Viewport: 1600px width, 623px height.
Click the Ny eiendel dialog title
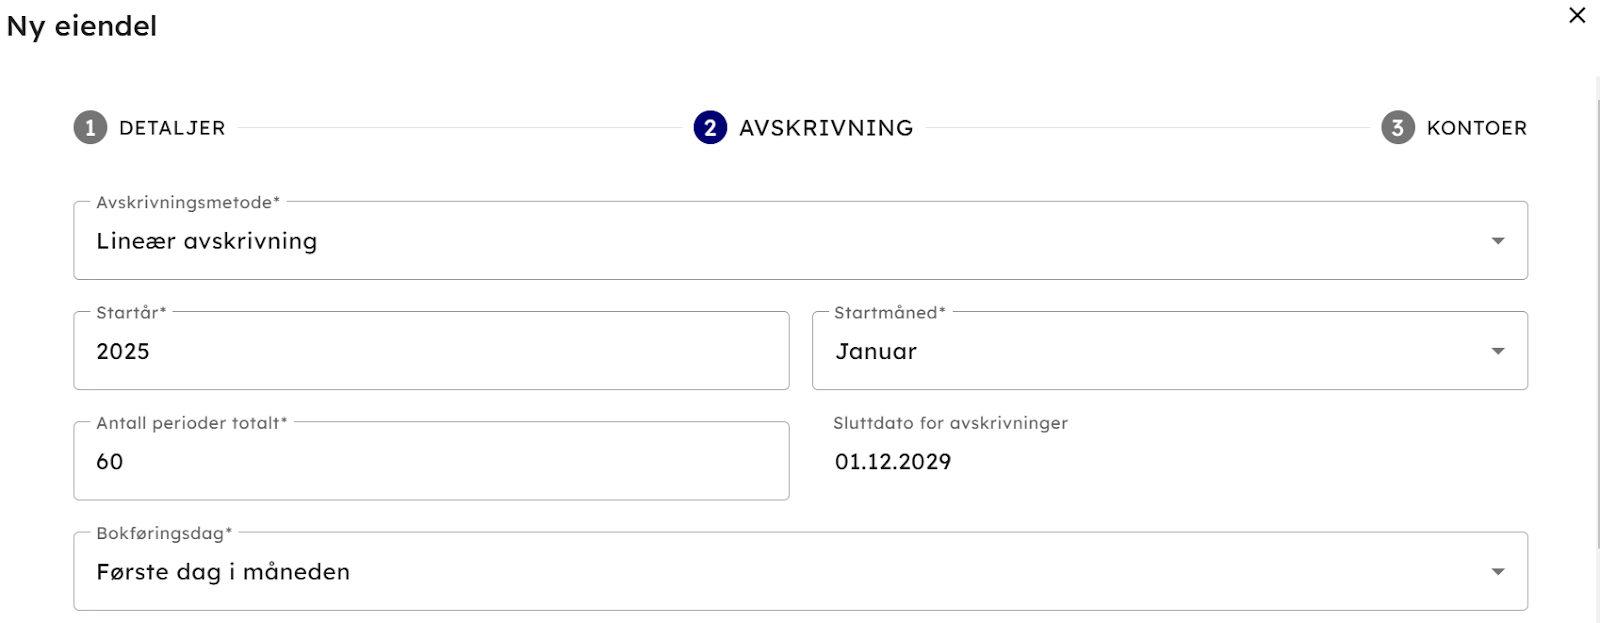pos(82,26)
